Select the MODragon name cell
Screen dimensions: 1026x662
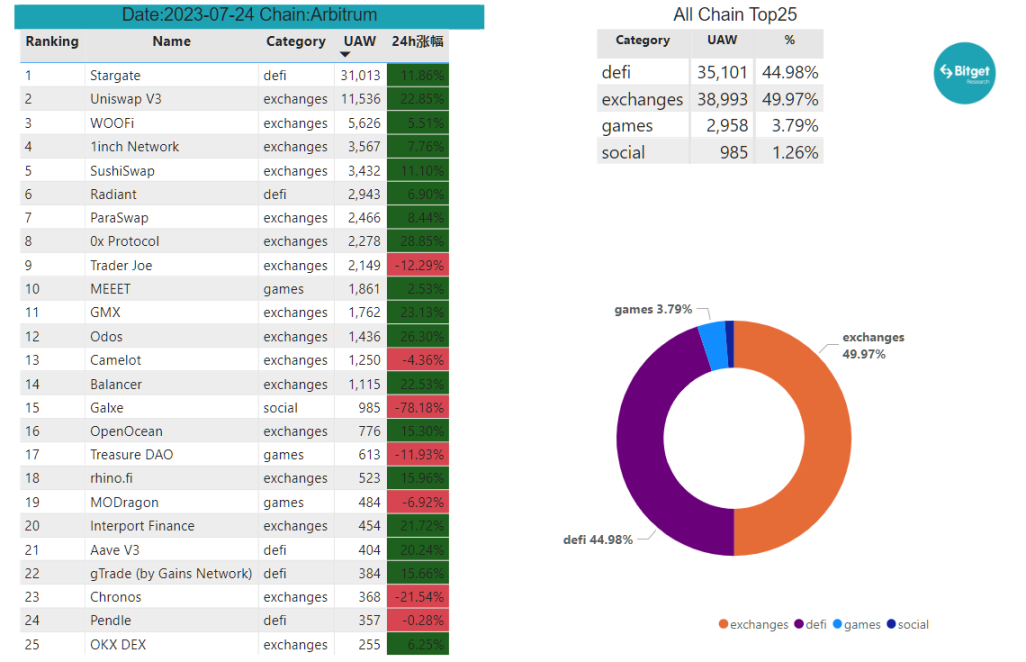[124, 502]
